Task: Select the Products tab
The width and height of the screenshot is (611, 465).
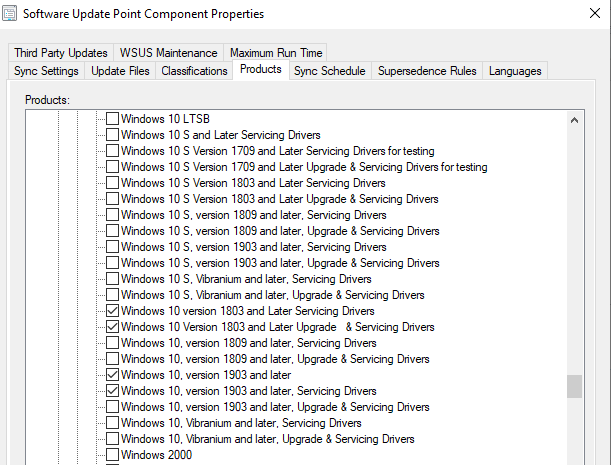Action: (261, 69)
